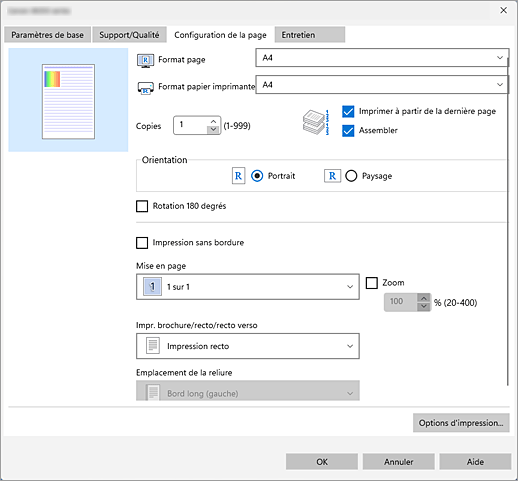
Task: Go to the Entretien tab
Action: [310, 35]
